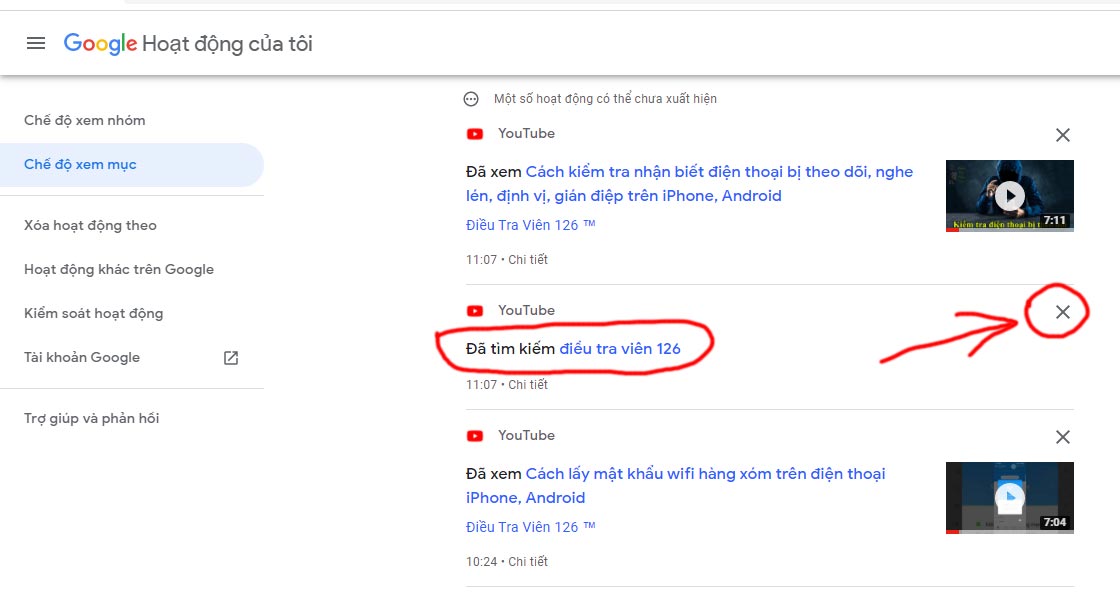Play the 7:04 video thumbnail
The image size is (1120, 593).
(x=1009, y=498)
